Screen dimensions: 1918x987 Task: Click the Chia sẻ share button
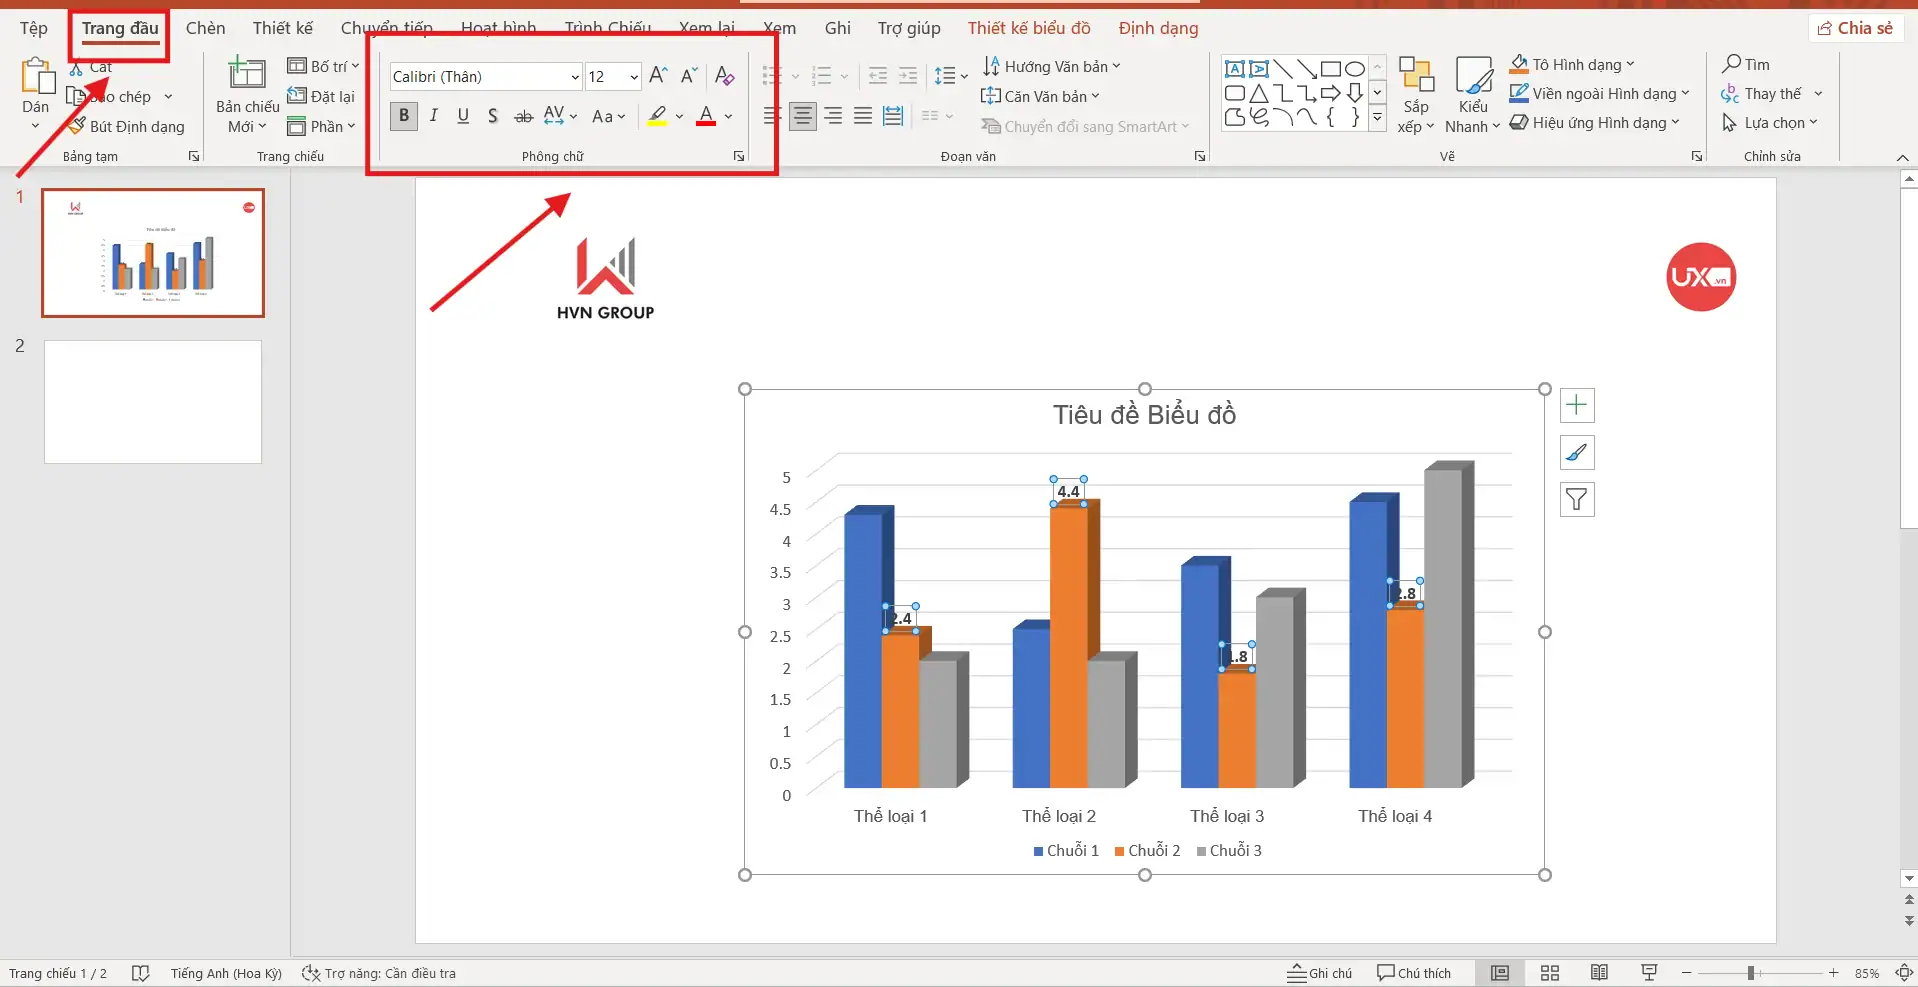pyautogui.click(x=1855, y=28)
